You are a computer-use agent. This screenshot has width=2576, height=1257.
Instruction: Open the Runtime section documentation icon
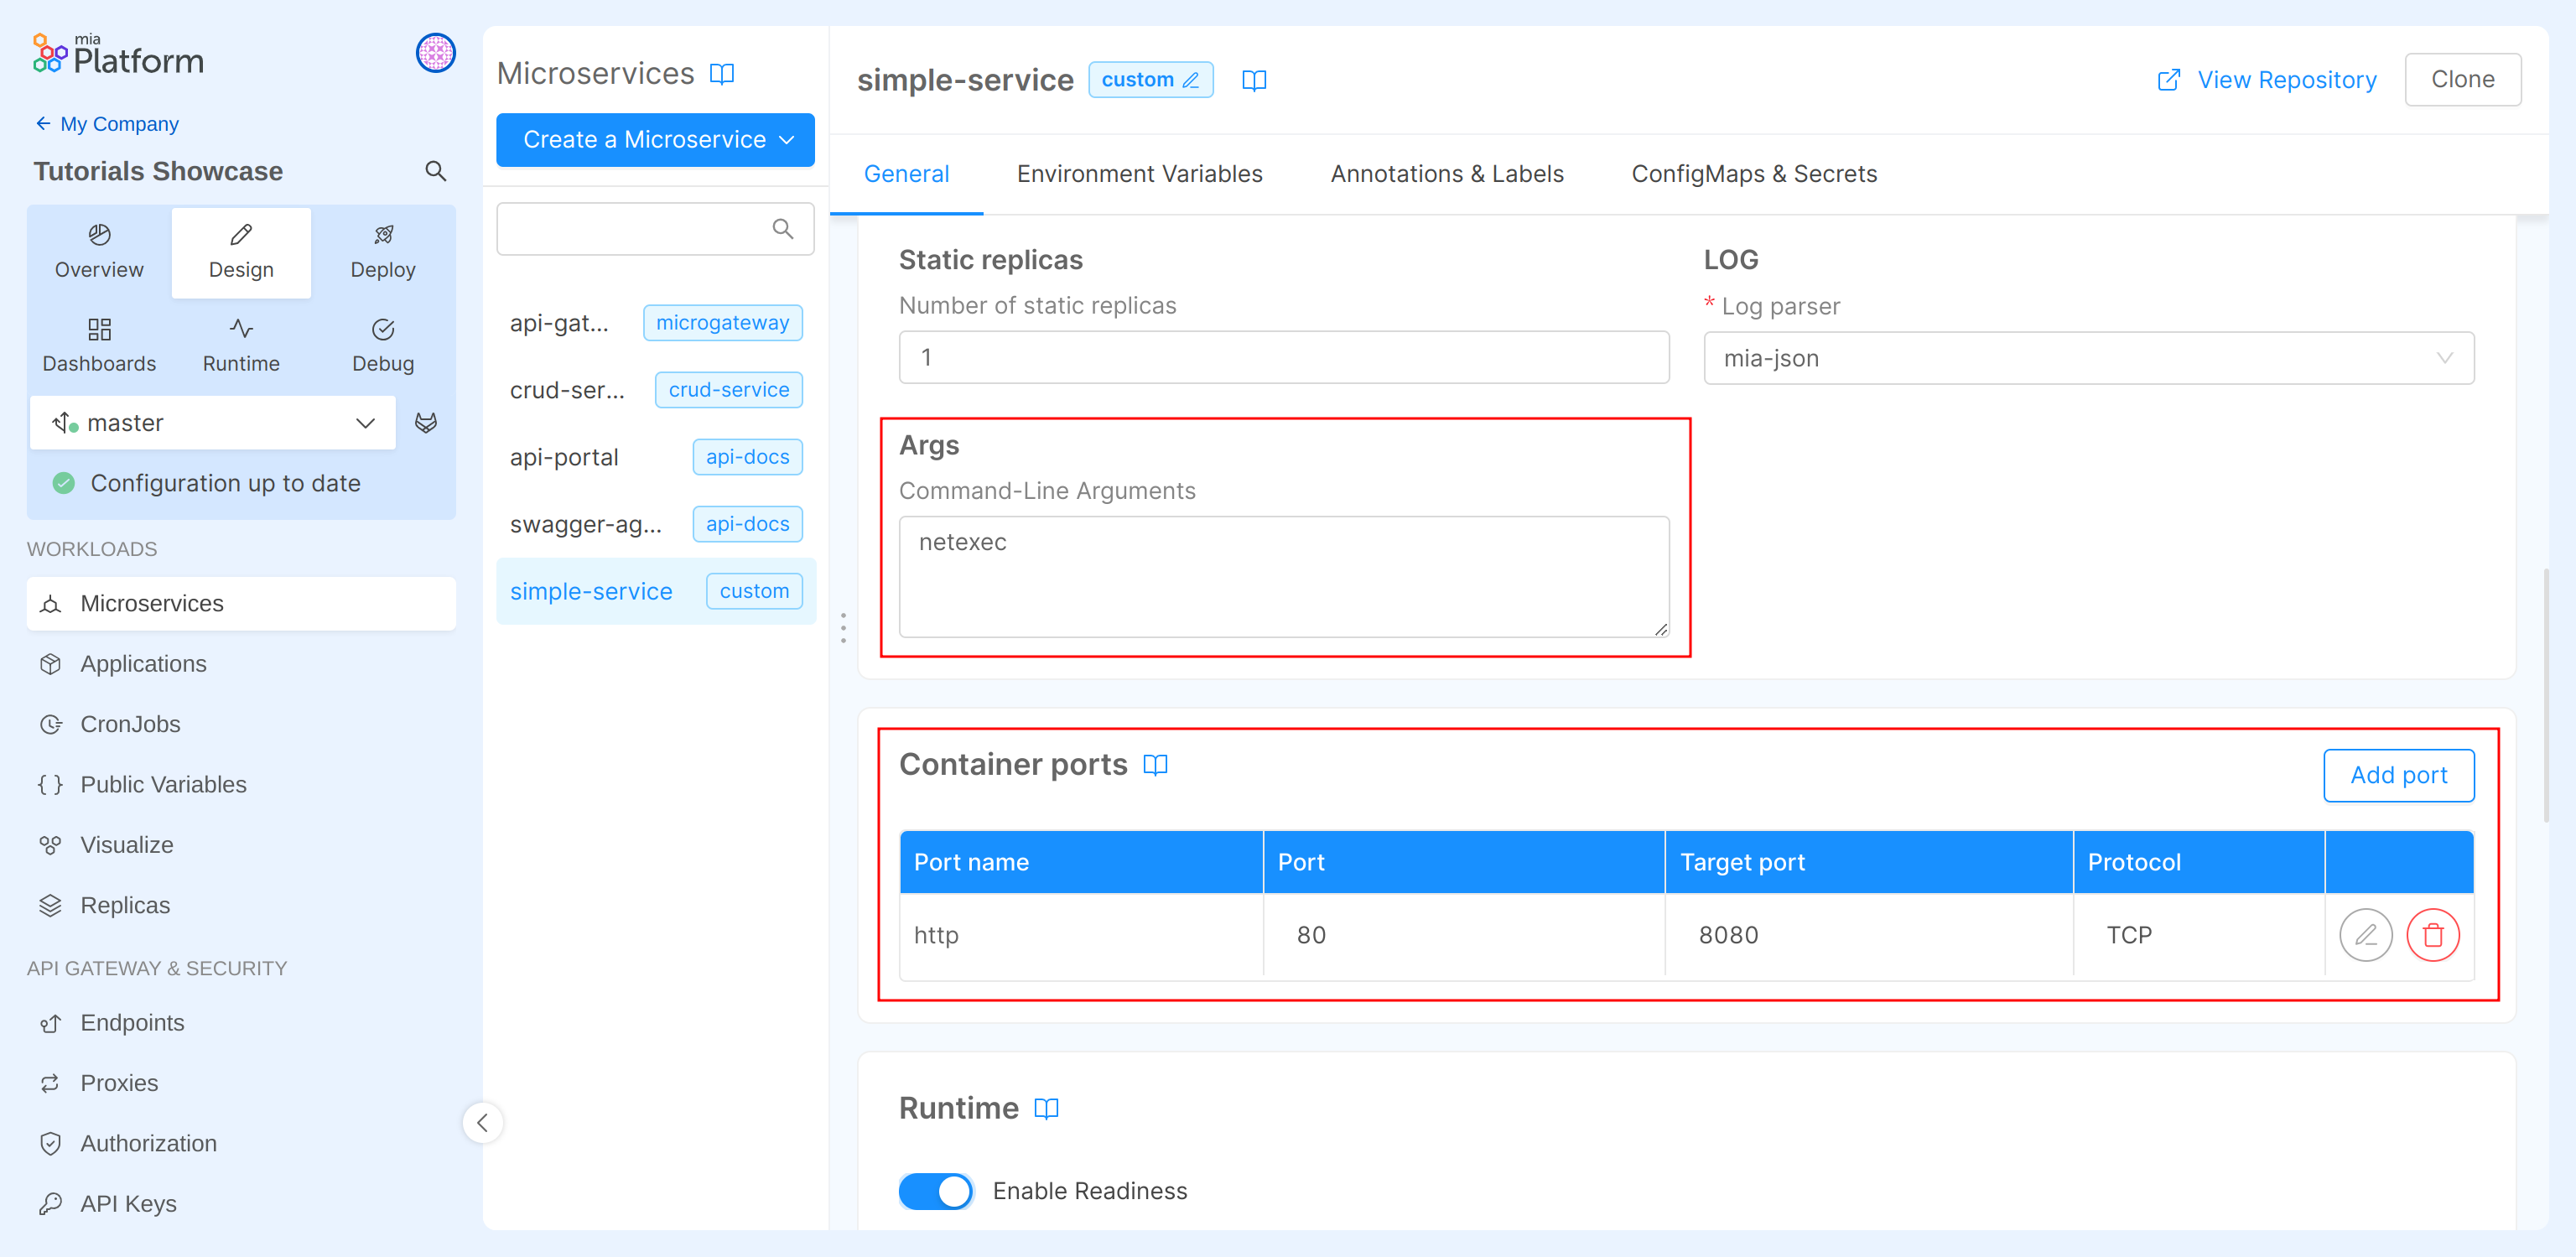click(x=1046, y=1108)
